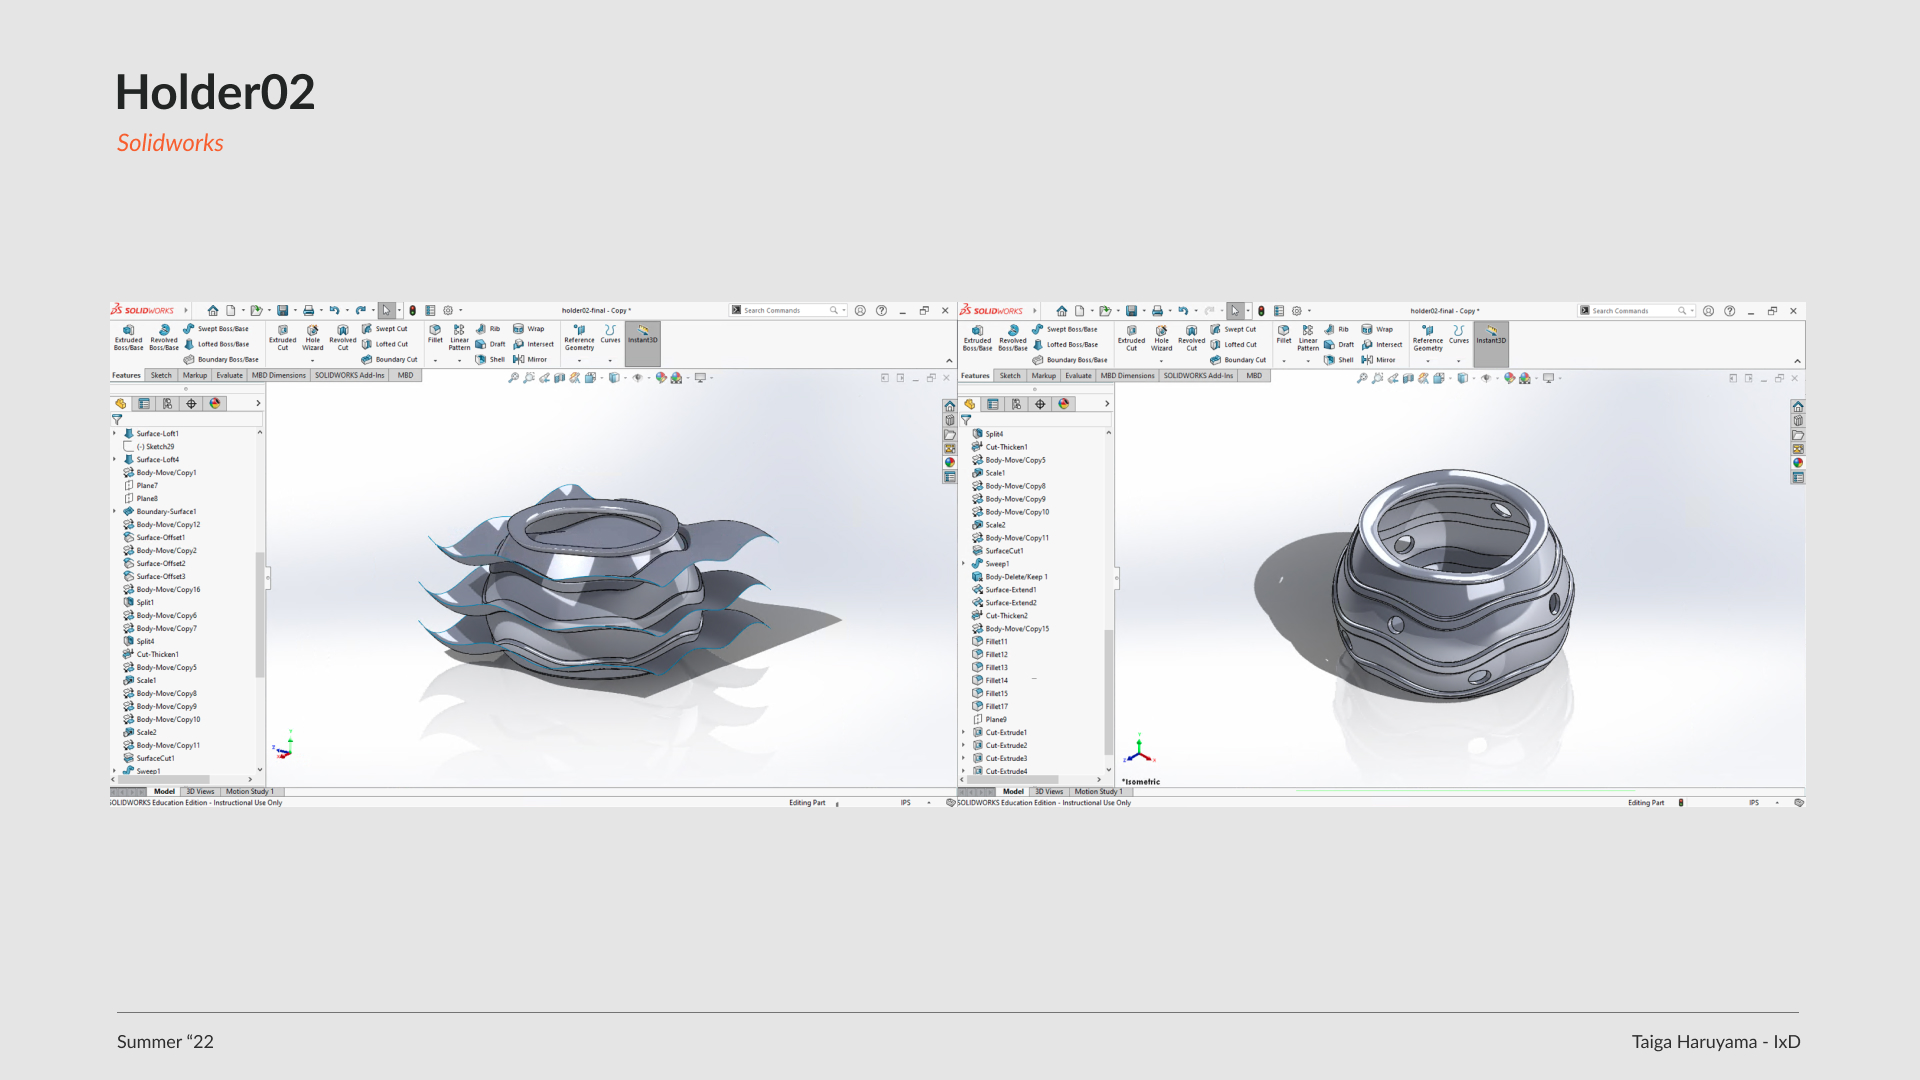Click Rebuild traffic light icon in left window
Image resolution: width=1920 pixels, height=1080 pixels.
click(x=412, y=311)
